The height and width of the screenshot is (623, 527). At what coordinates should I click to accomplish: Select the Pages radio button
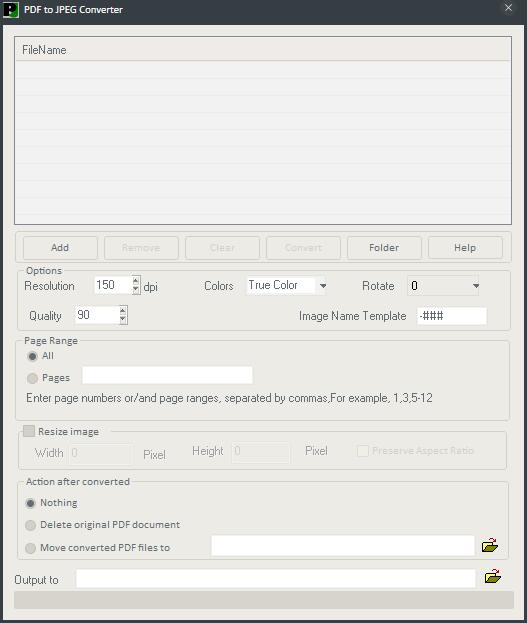33,378
